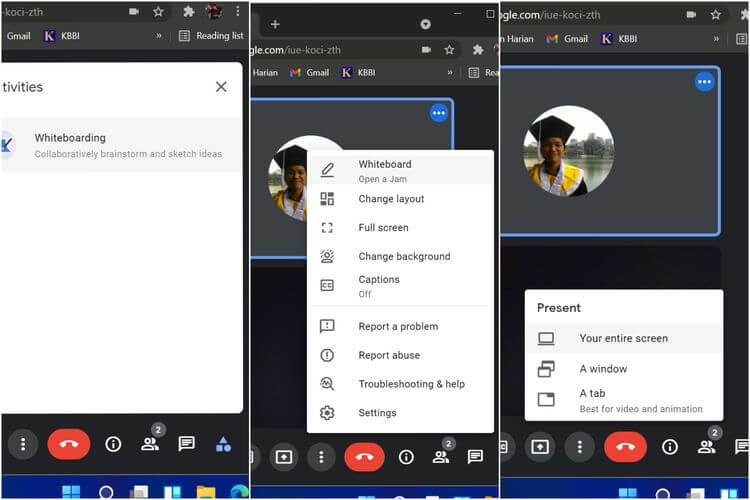Present Your entire screen

pos(624,338)
